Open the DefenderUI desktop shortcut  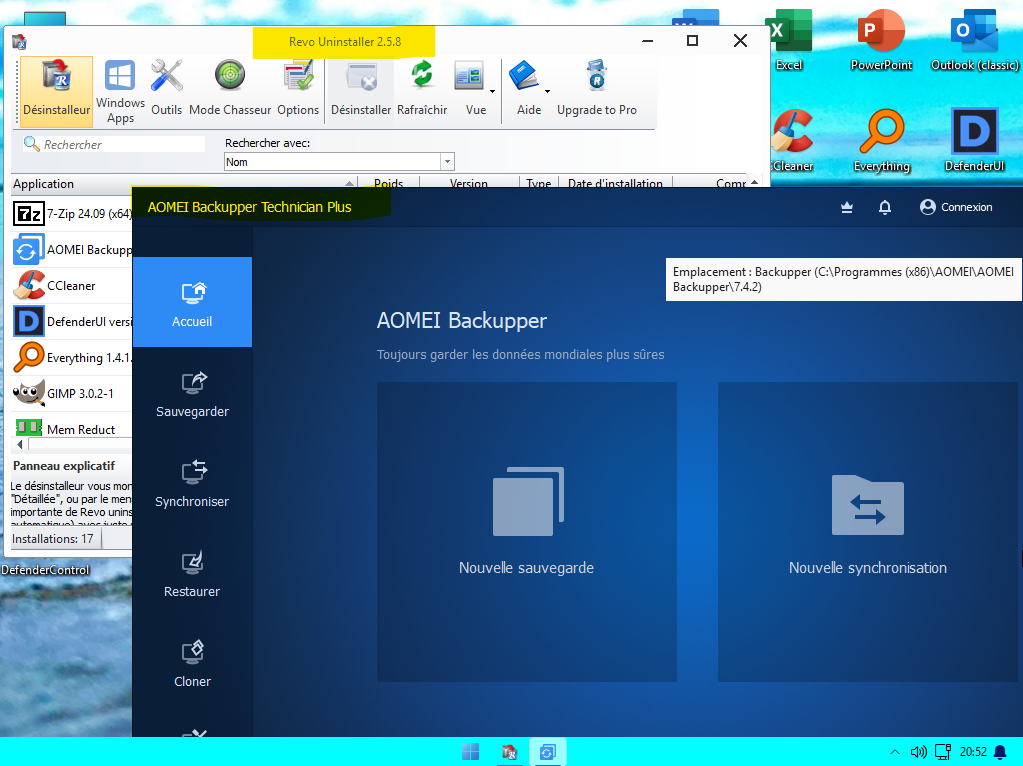pos(975,141)
